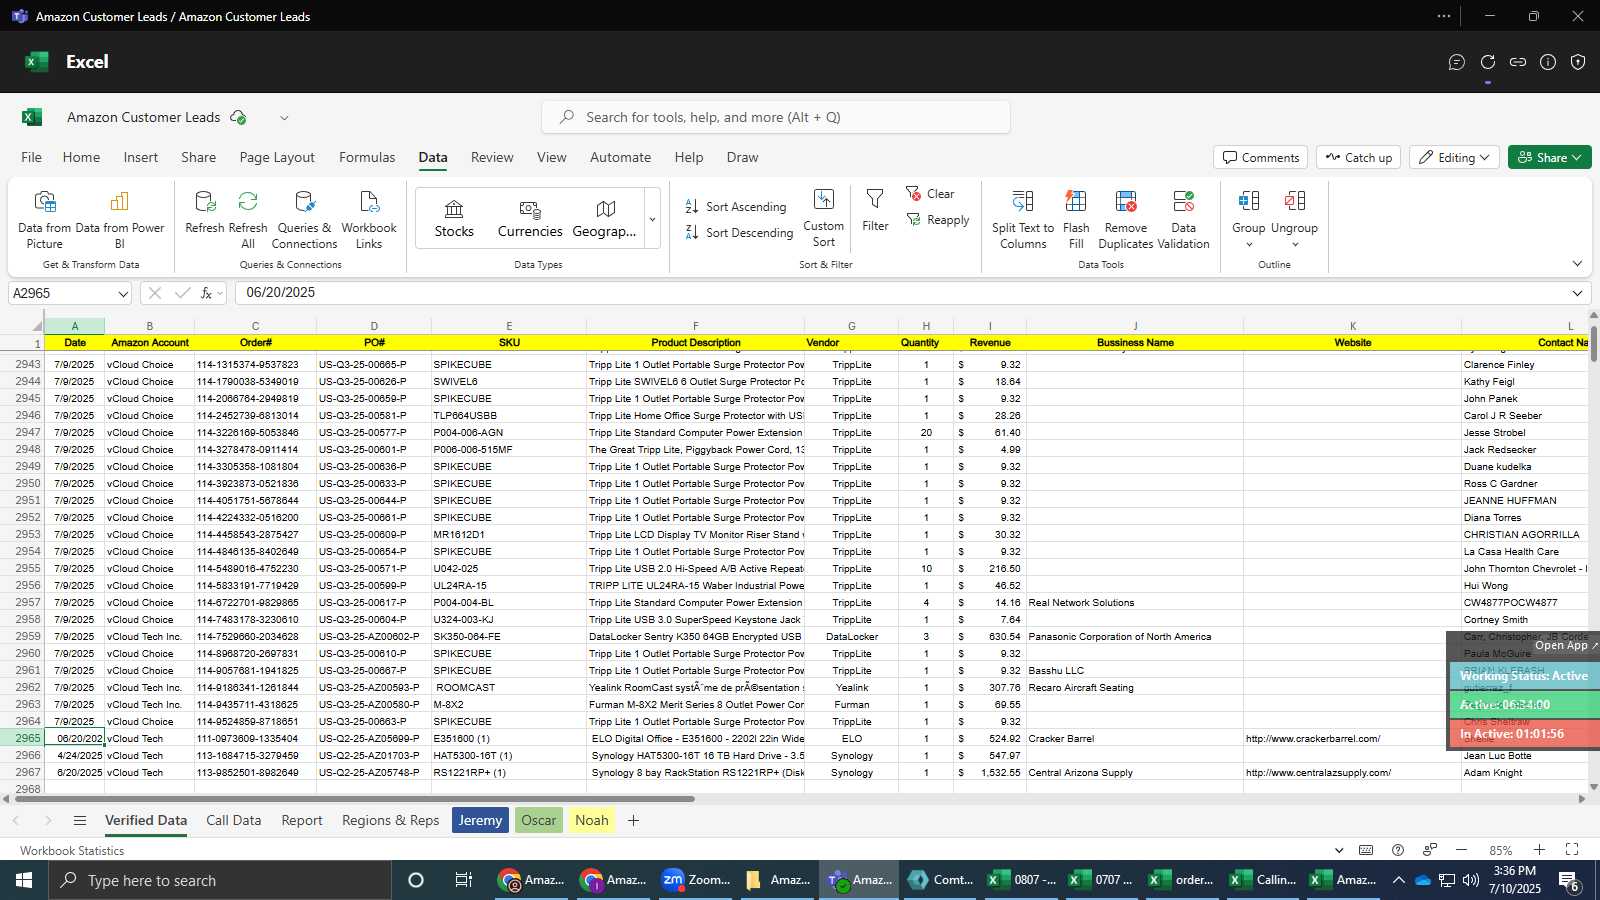Open the Review ribbon tab
Screen dimensions: 1600x900
pos(492,158)
